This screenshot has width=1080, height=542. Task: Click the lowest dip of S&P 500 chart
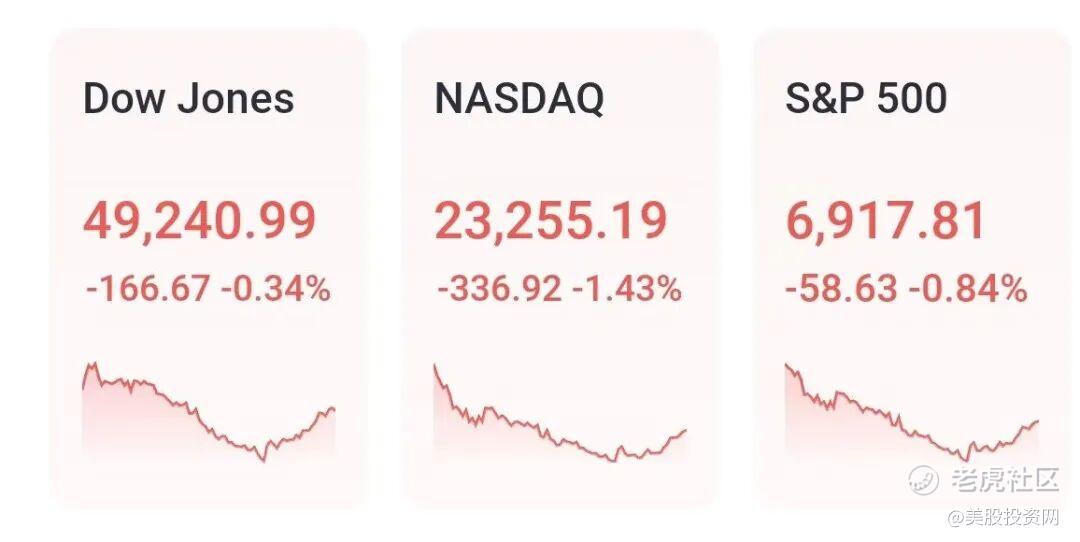[965, 460]
